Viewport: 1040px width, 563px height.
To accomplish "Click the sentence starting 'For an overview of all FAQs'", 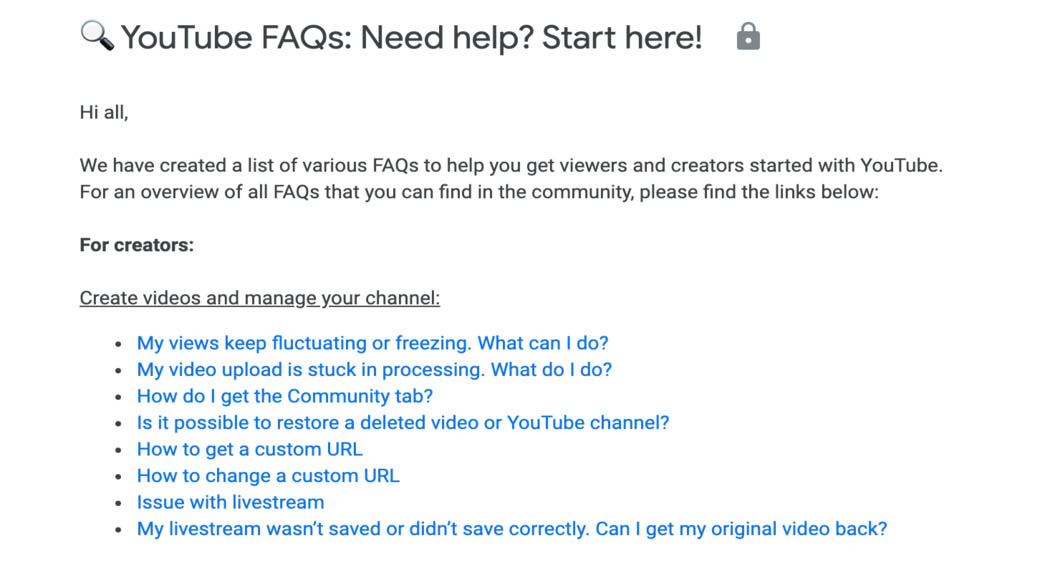I will (478, 192).
